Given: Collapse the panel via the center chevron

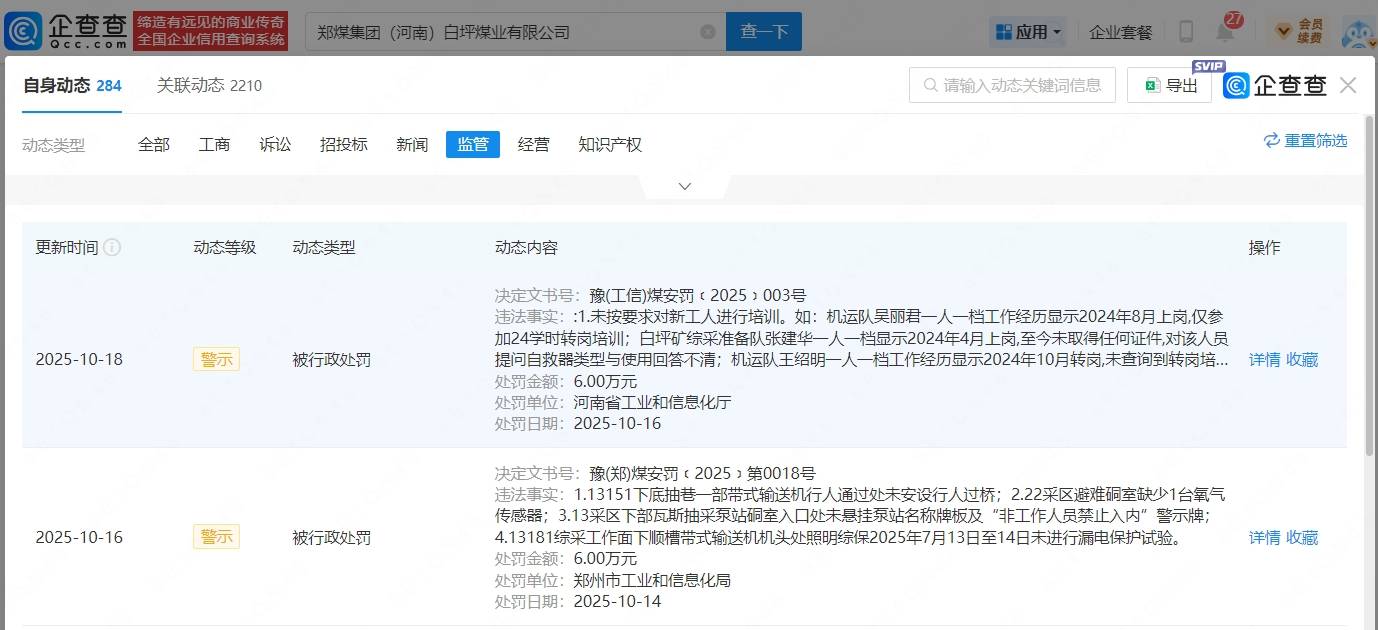Looking at the screenshot, I should (684, 185).
